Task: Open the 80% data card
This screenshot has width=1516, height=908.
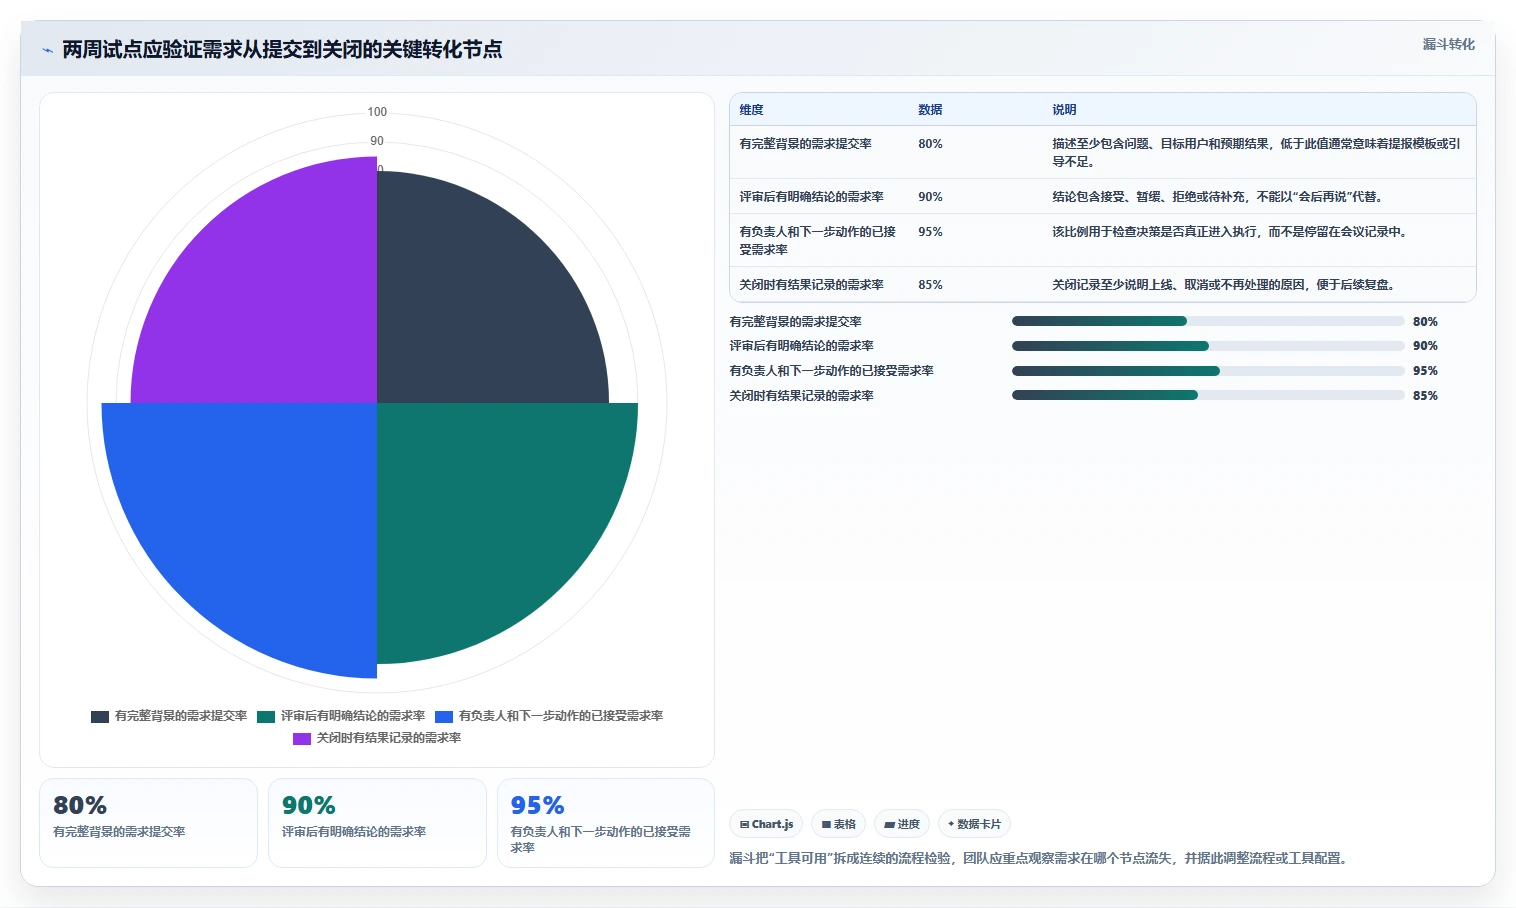Action: click(x=148, y=823)
